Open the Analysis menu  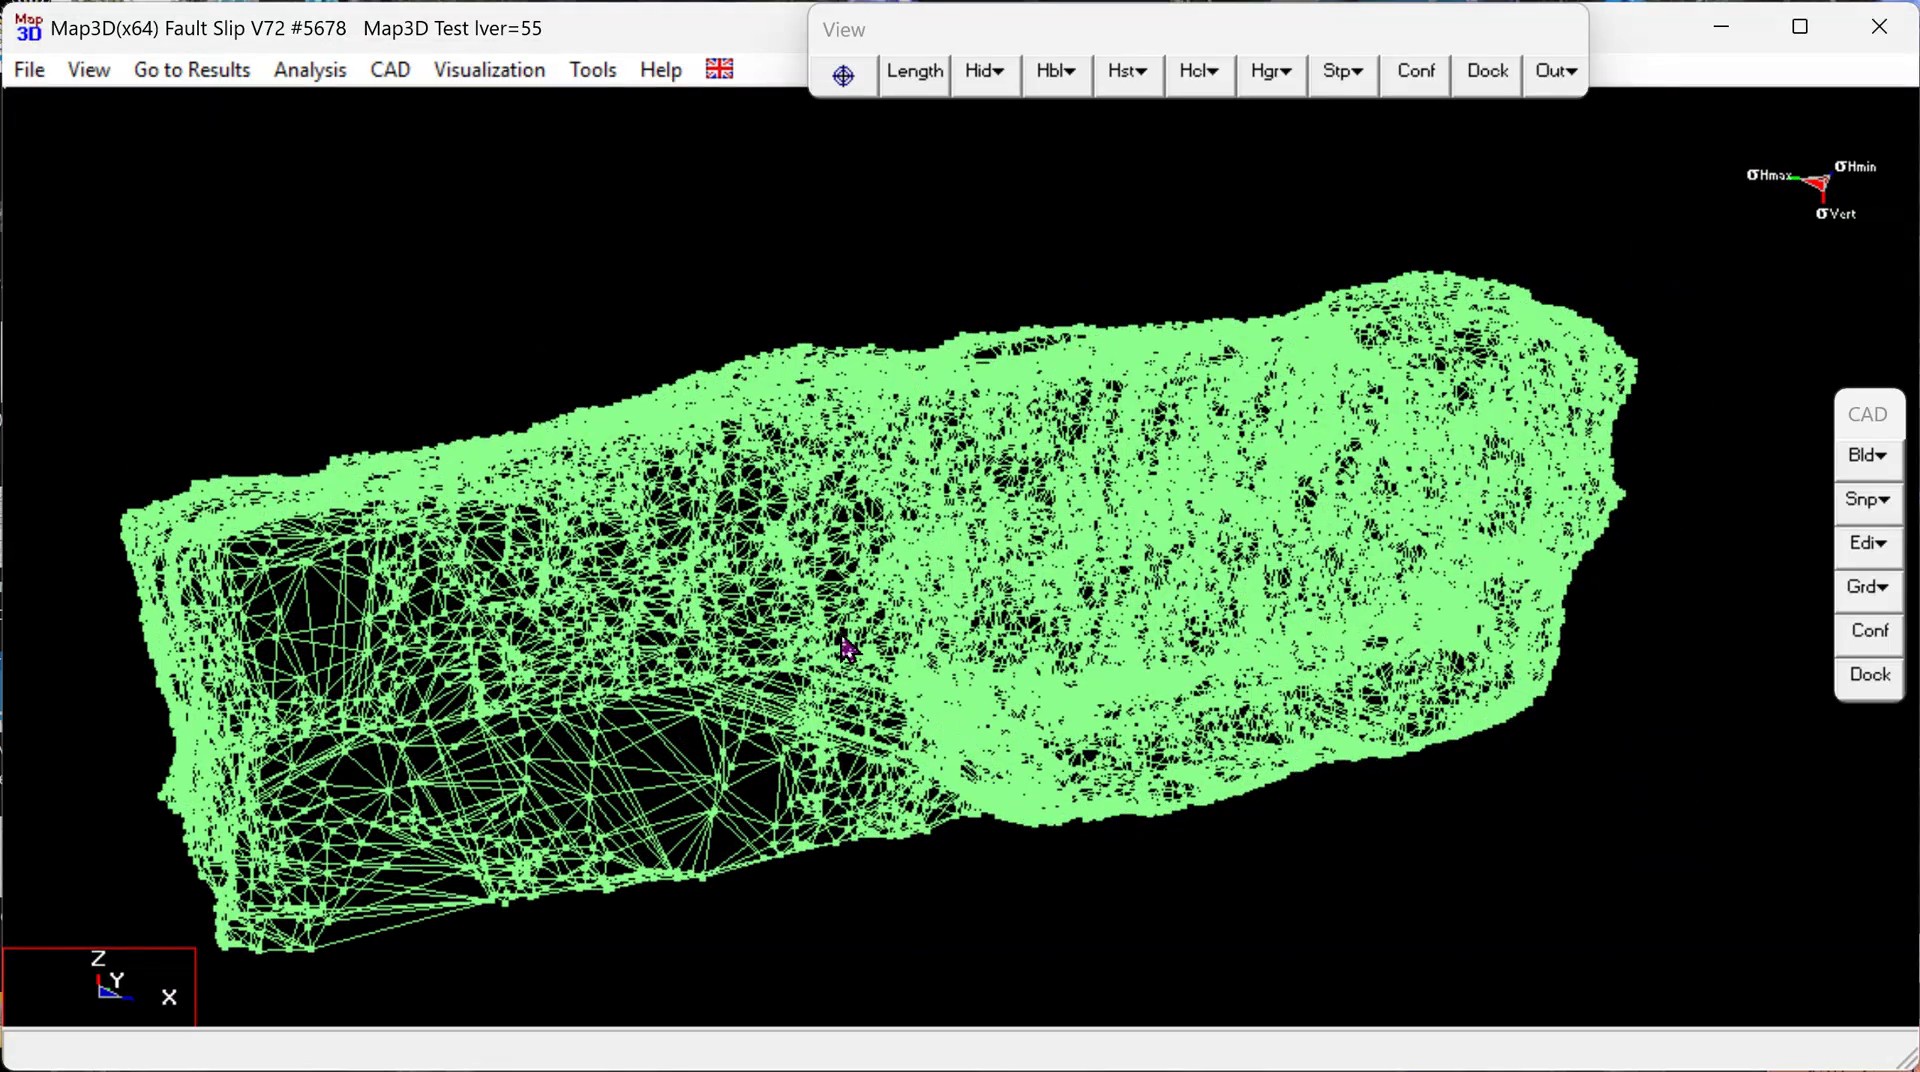[x=310, y=70]
